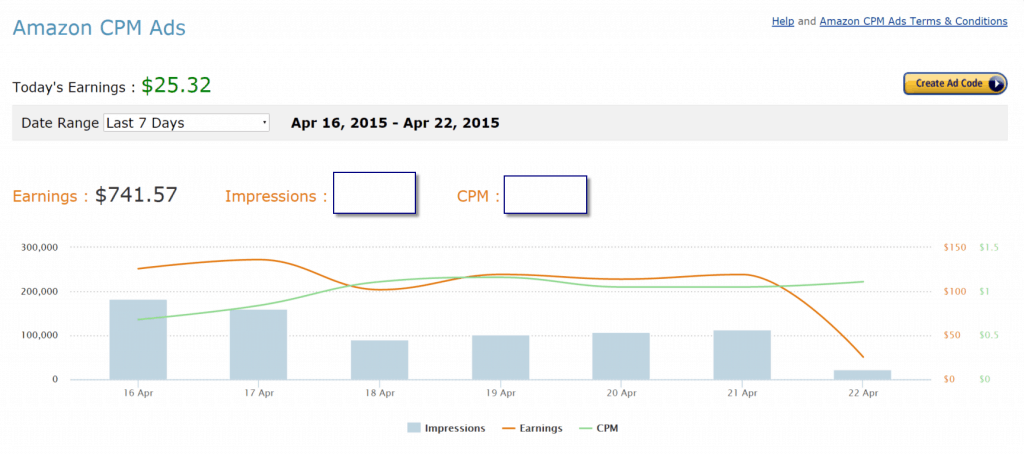1024x455 pixels.
Task: Click the date range text Apr 16 - Apr 22, 2015
Action: (x=395, y=123)
